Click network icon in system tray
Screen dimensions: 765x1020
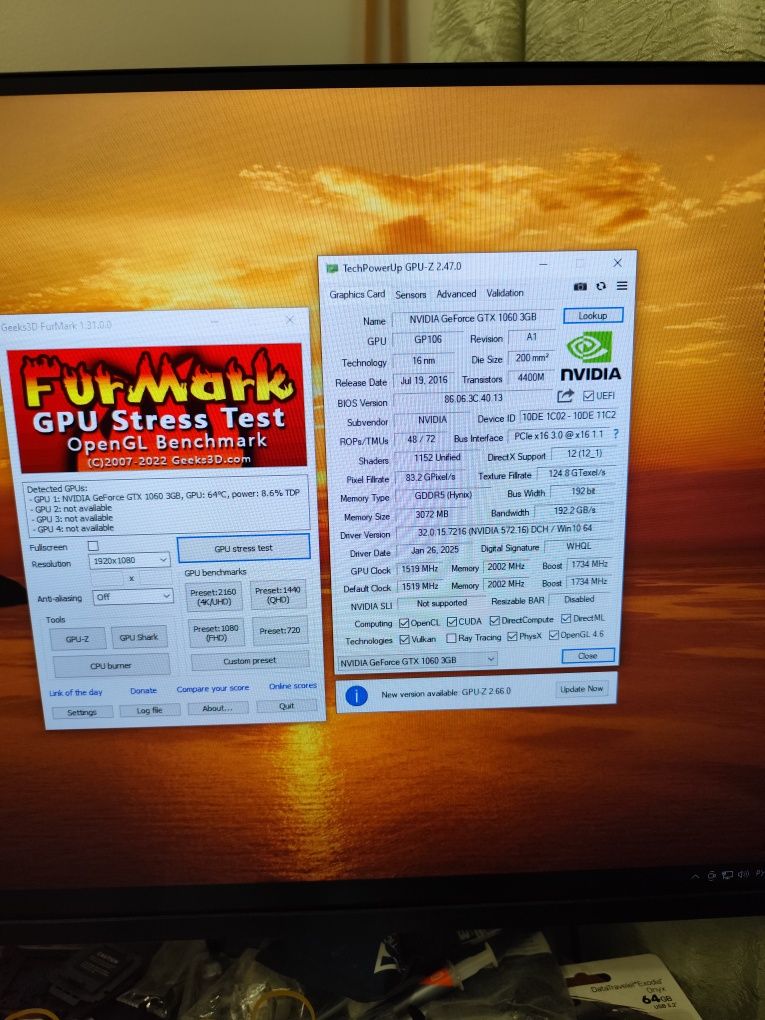(x=727, y=875)
